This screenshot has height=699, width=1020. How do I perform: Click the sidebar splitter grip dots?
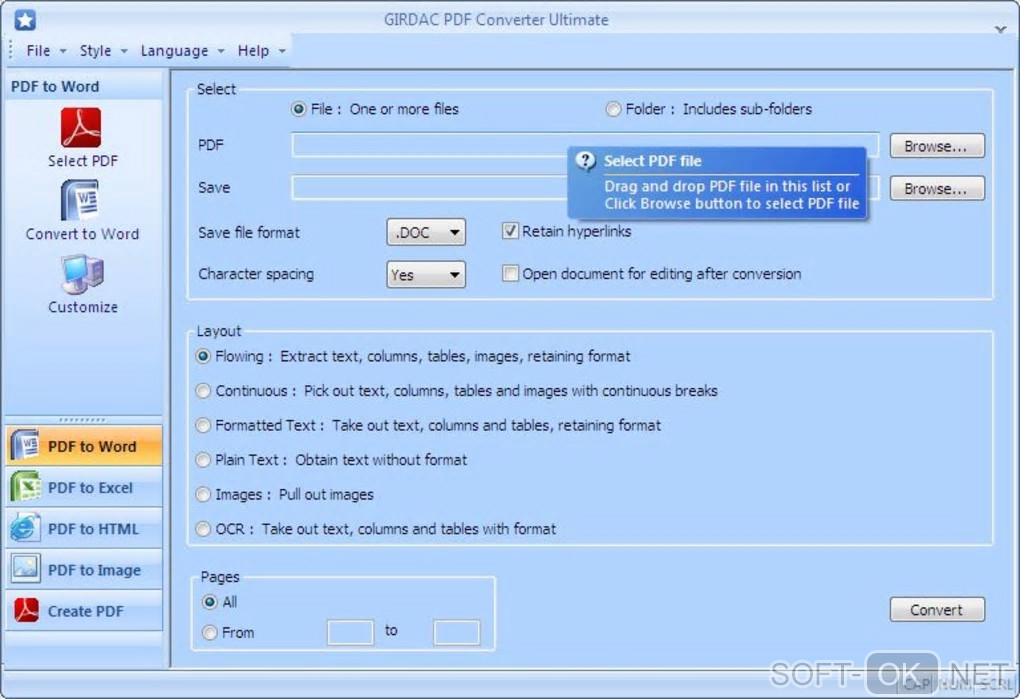pos(82,420)
